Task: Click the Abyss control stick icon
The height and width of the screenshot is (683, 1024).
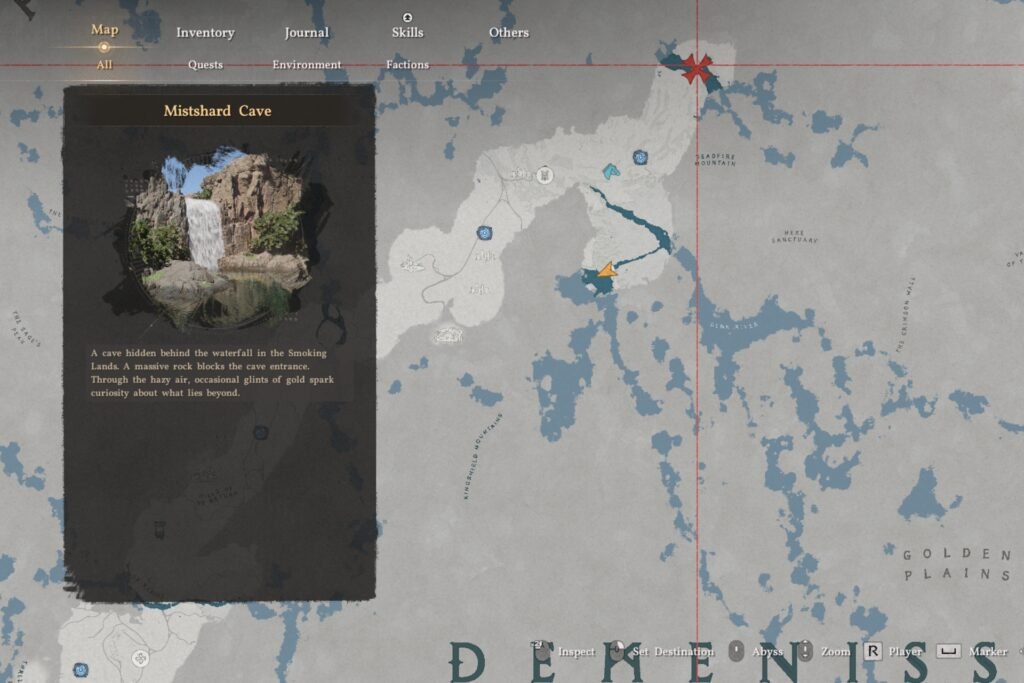Action: coord(737,651)
